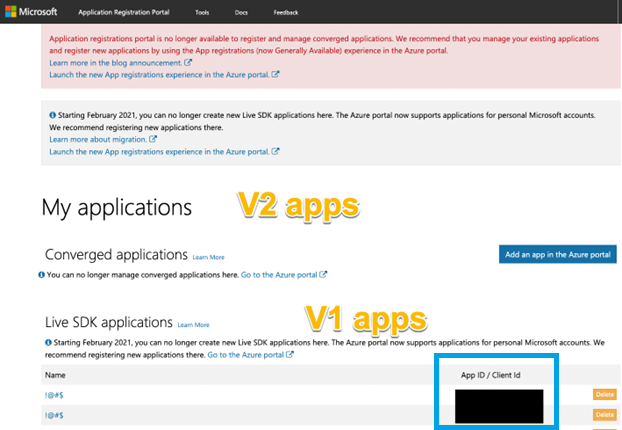Viewport: 622px width, 430px height.
Task: Click info icon beside converged applications notice
Action: 41,275
